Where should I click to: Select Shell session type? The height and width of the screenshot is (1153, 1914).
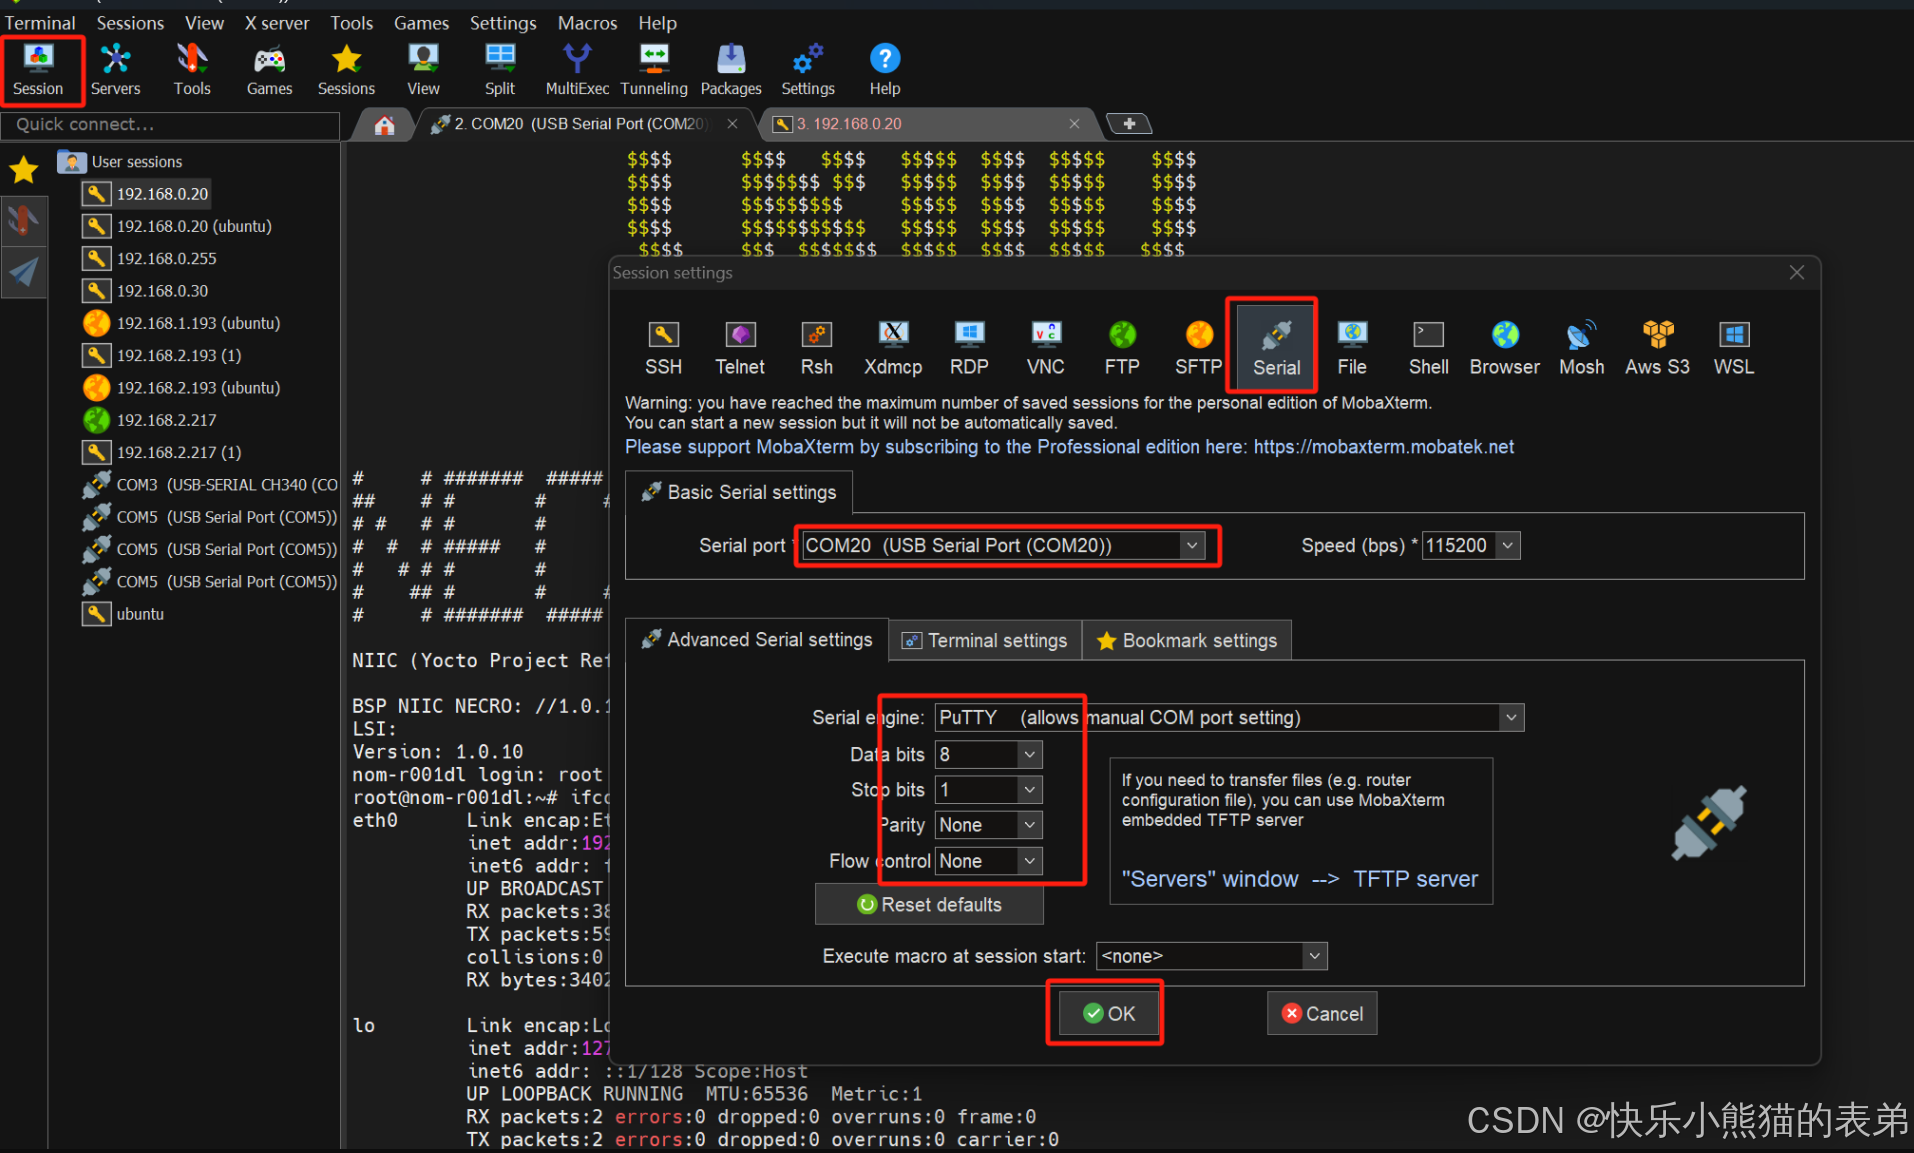coord(1428,348)
